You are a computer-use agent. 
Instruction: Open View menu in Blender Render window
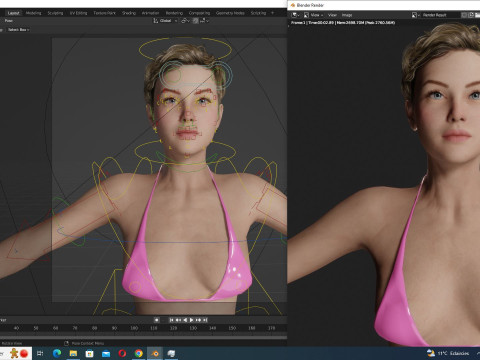click(332, 15)
